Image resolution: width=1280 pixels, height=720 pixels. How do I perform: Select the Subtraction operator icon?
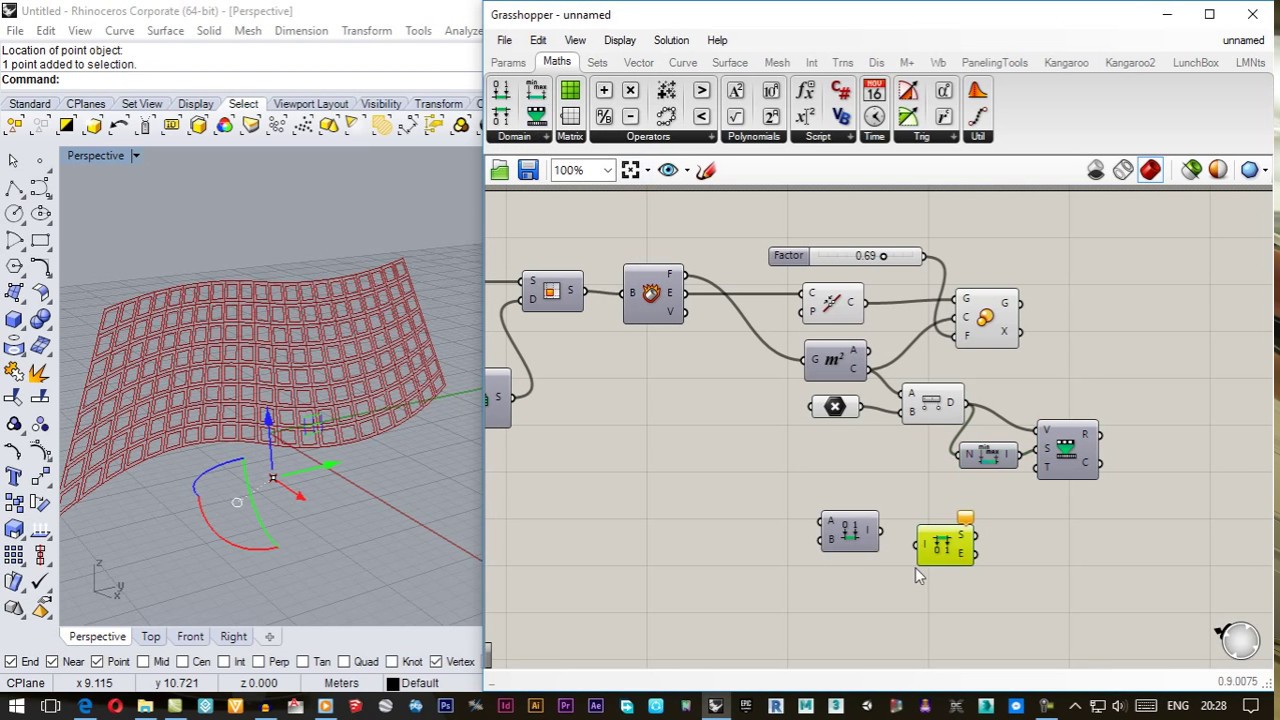tap(630, 117)
